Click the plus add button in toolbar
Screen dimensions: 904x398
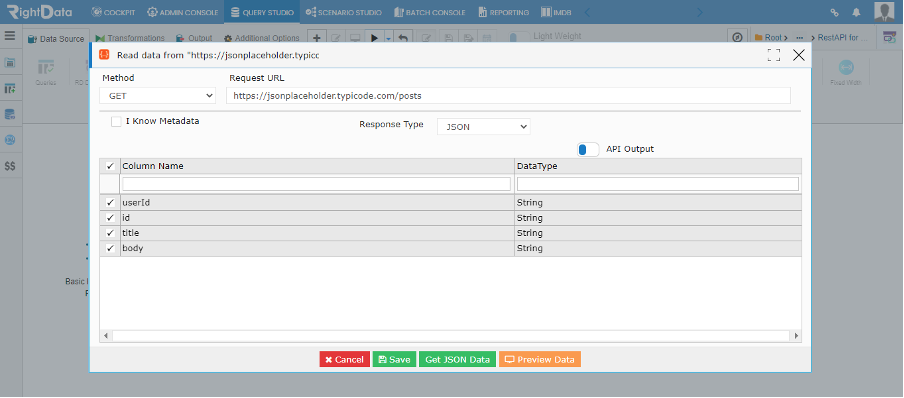(316, 37)
